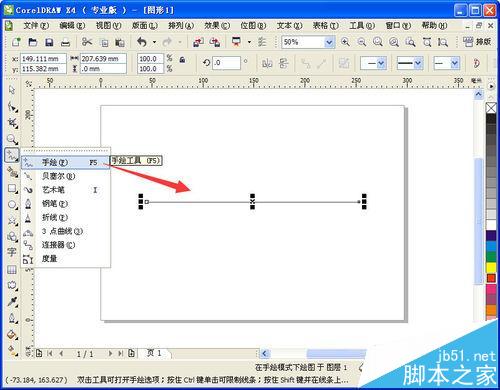
Task: Click the Import icon
Action: (199, 42)
